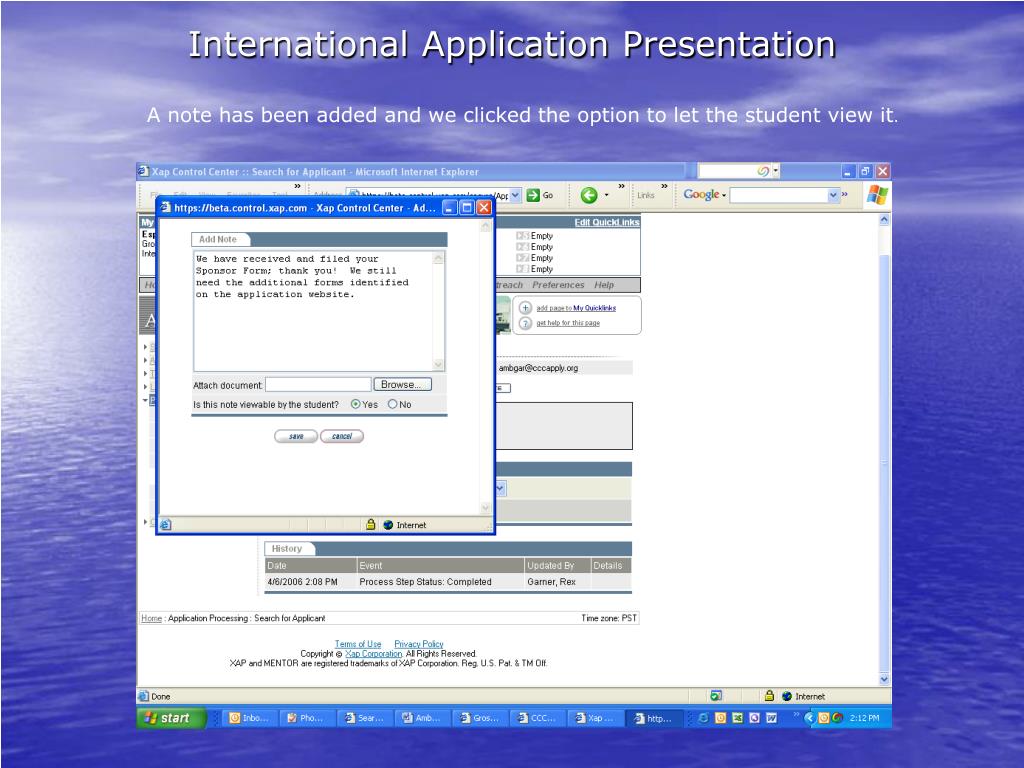Open the Google toolbar menu

pos(705,195)
